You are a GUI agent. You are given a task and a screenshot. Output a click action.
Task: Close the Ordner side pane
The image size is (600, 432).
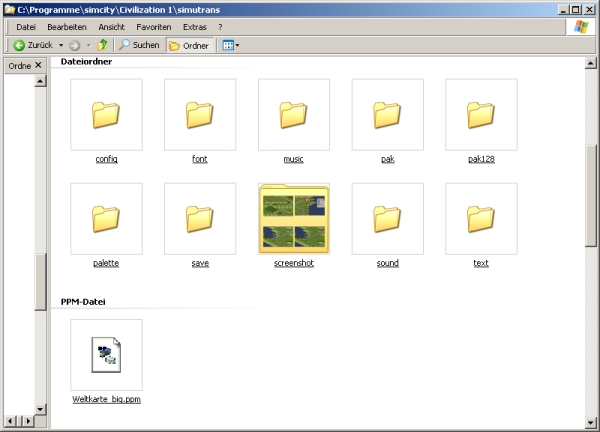pyautogui.click(x=39, y=65)
